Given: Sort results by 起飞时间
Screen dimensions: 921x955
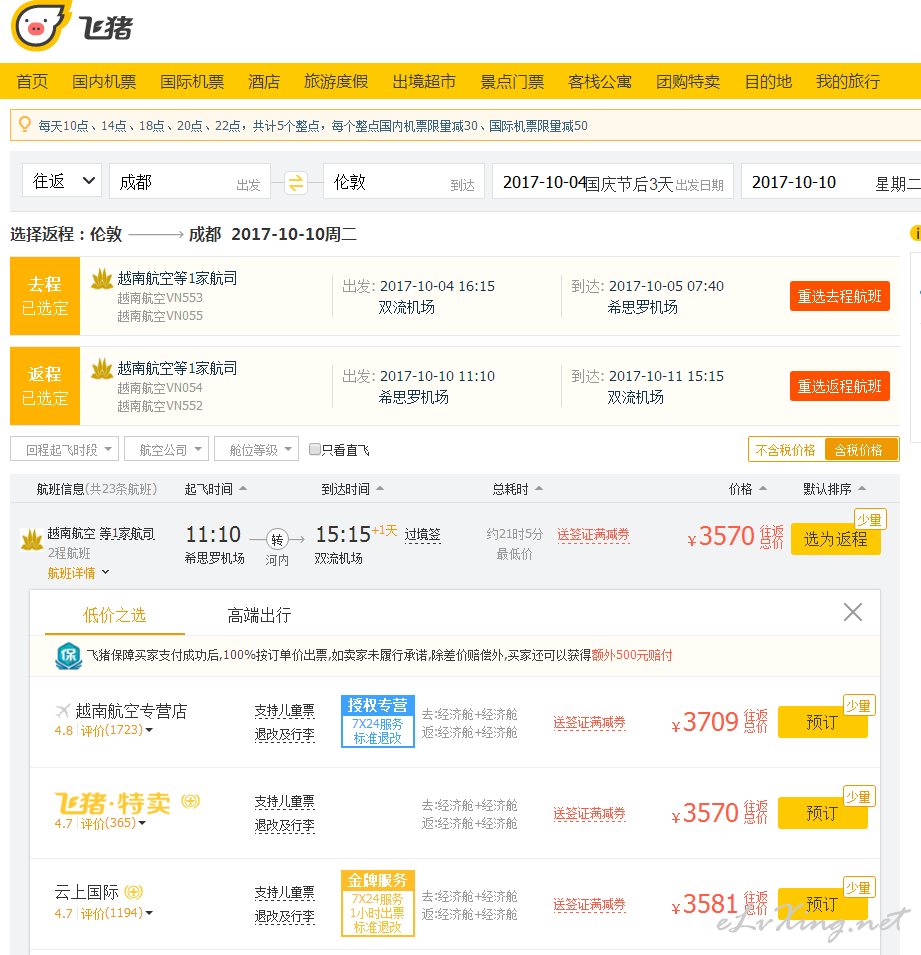Looking at the screenshot, I should pos(216,489).
